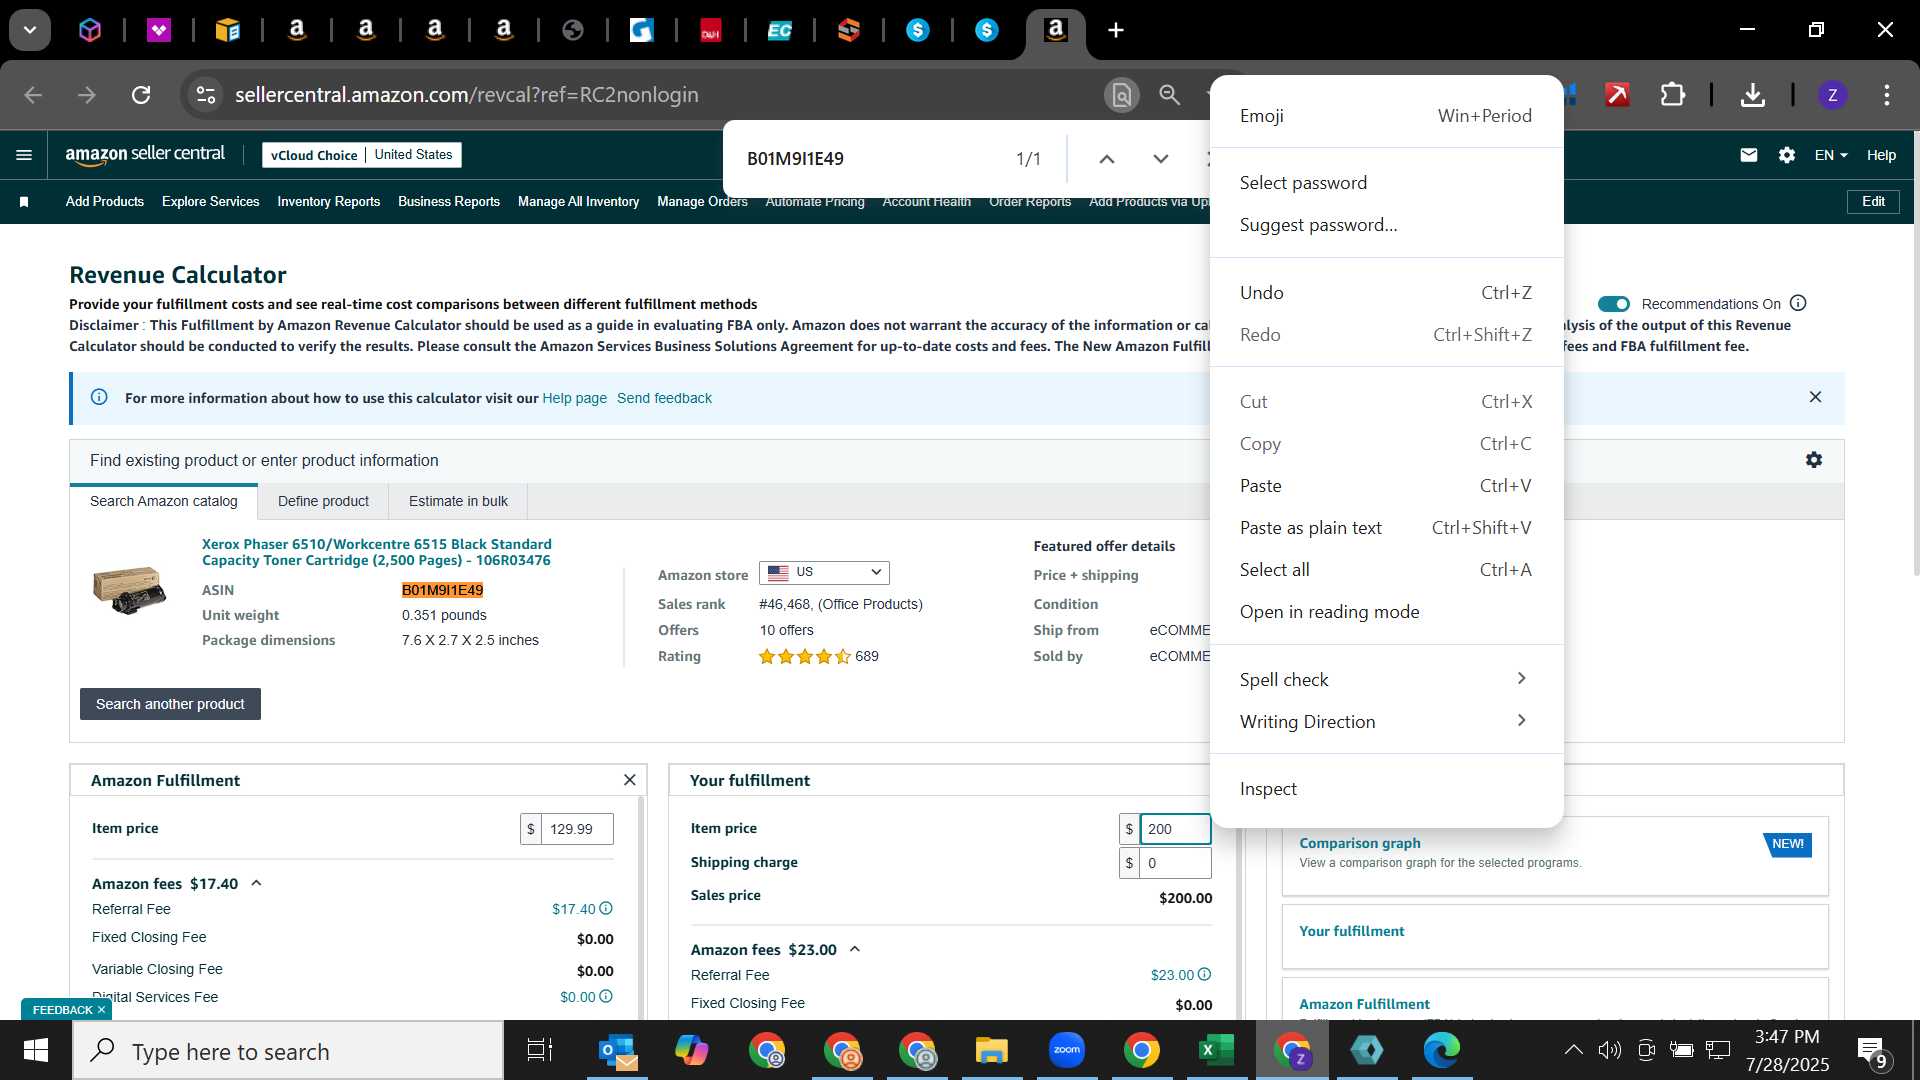Click the Send feedback link
This screenshot has width=1920, height=1080.
click(x=664, y=398)
